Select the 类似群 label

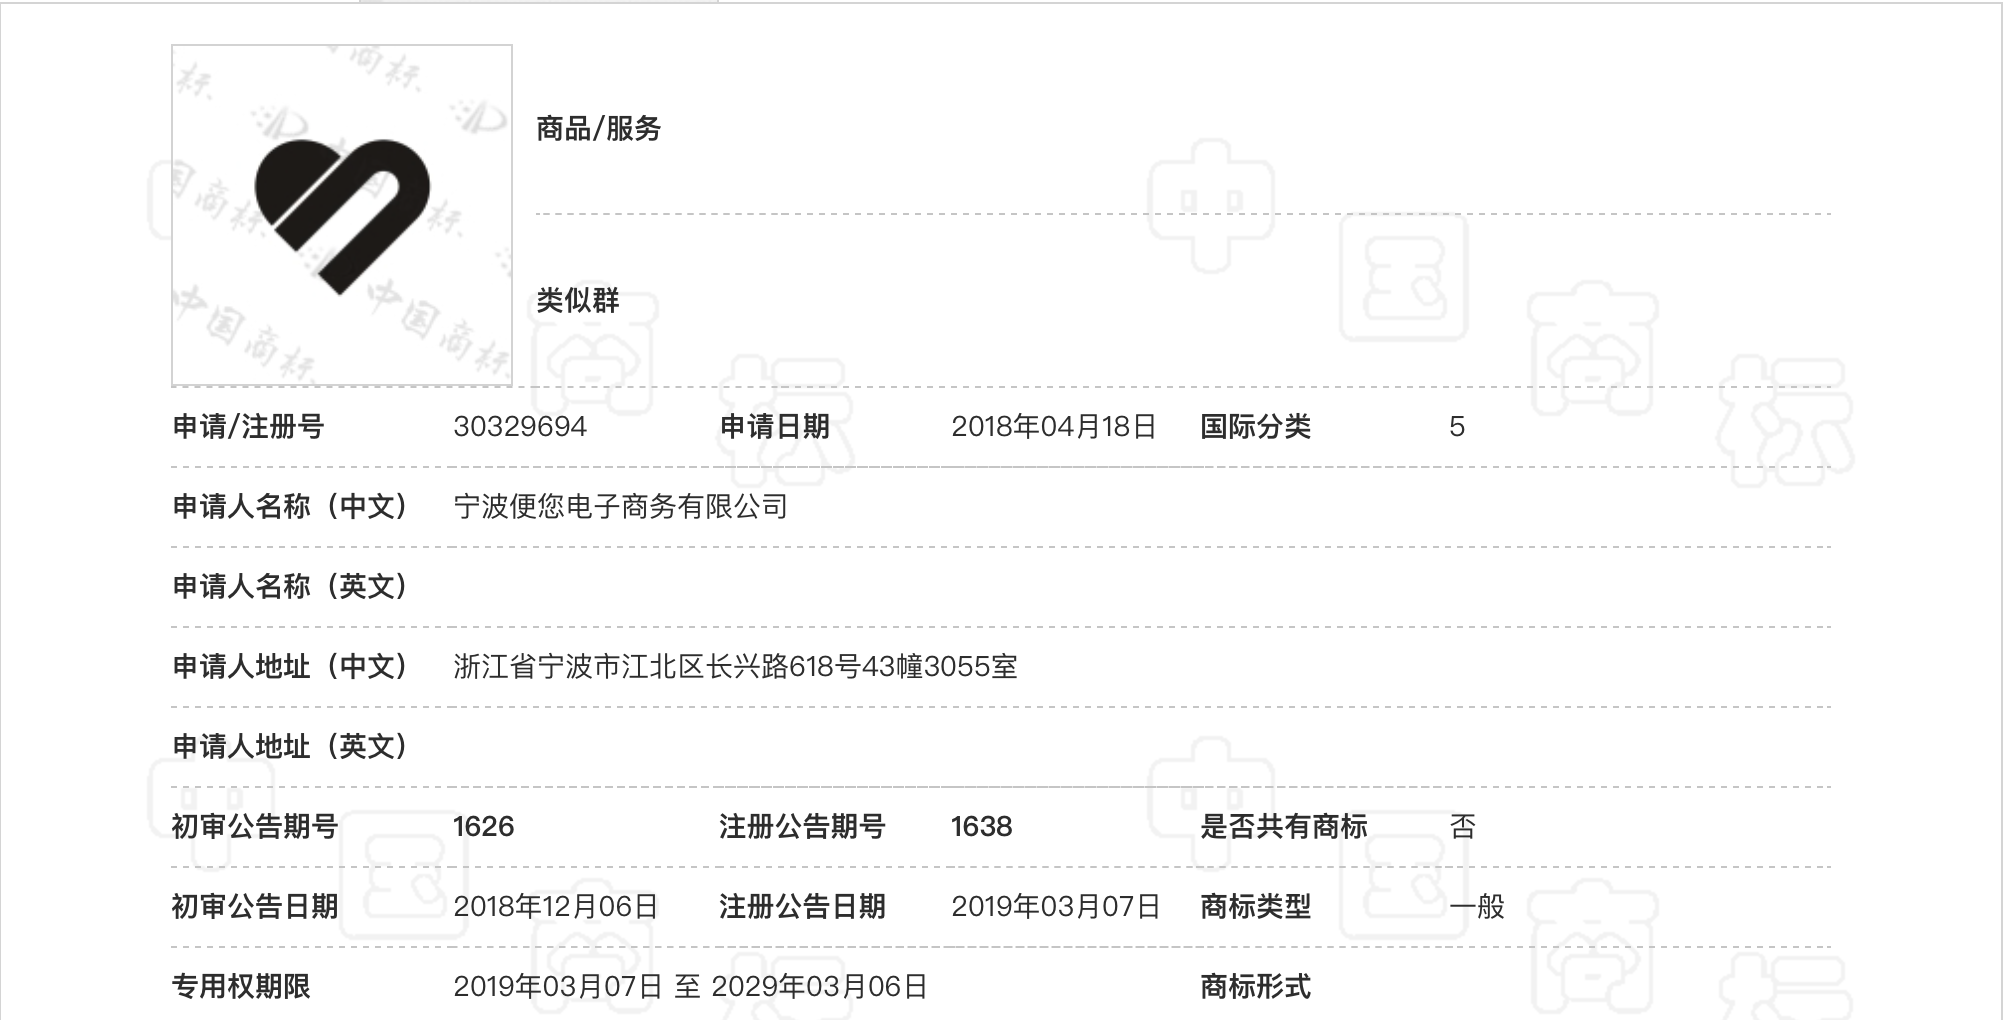click(578, 300)
